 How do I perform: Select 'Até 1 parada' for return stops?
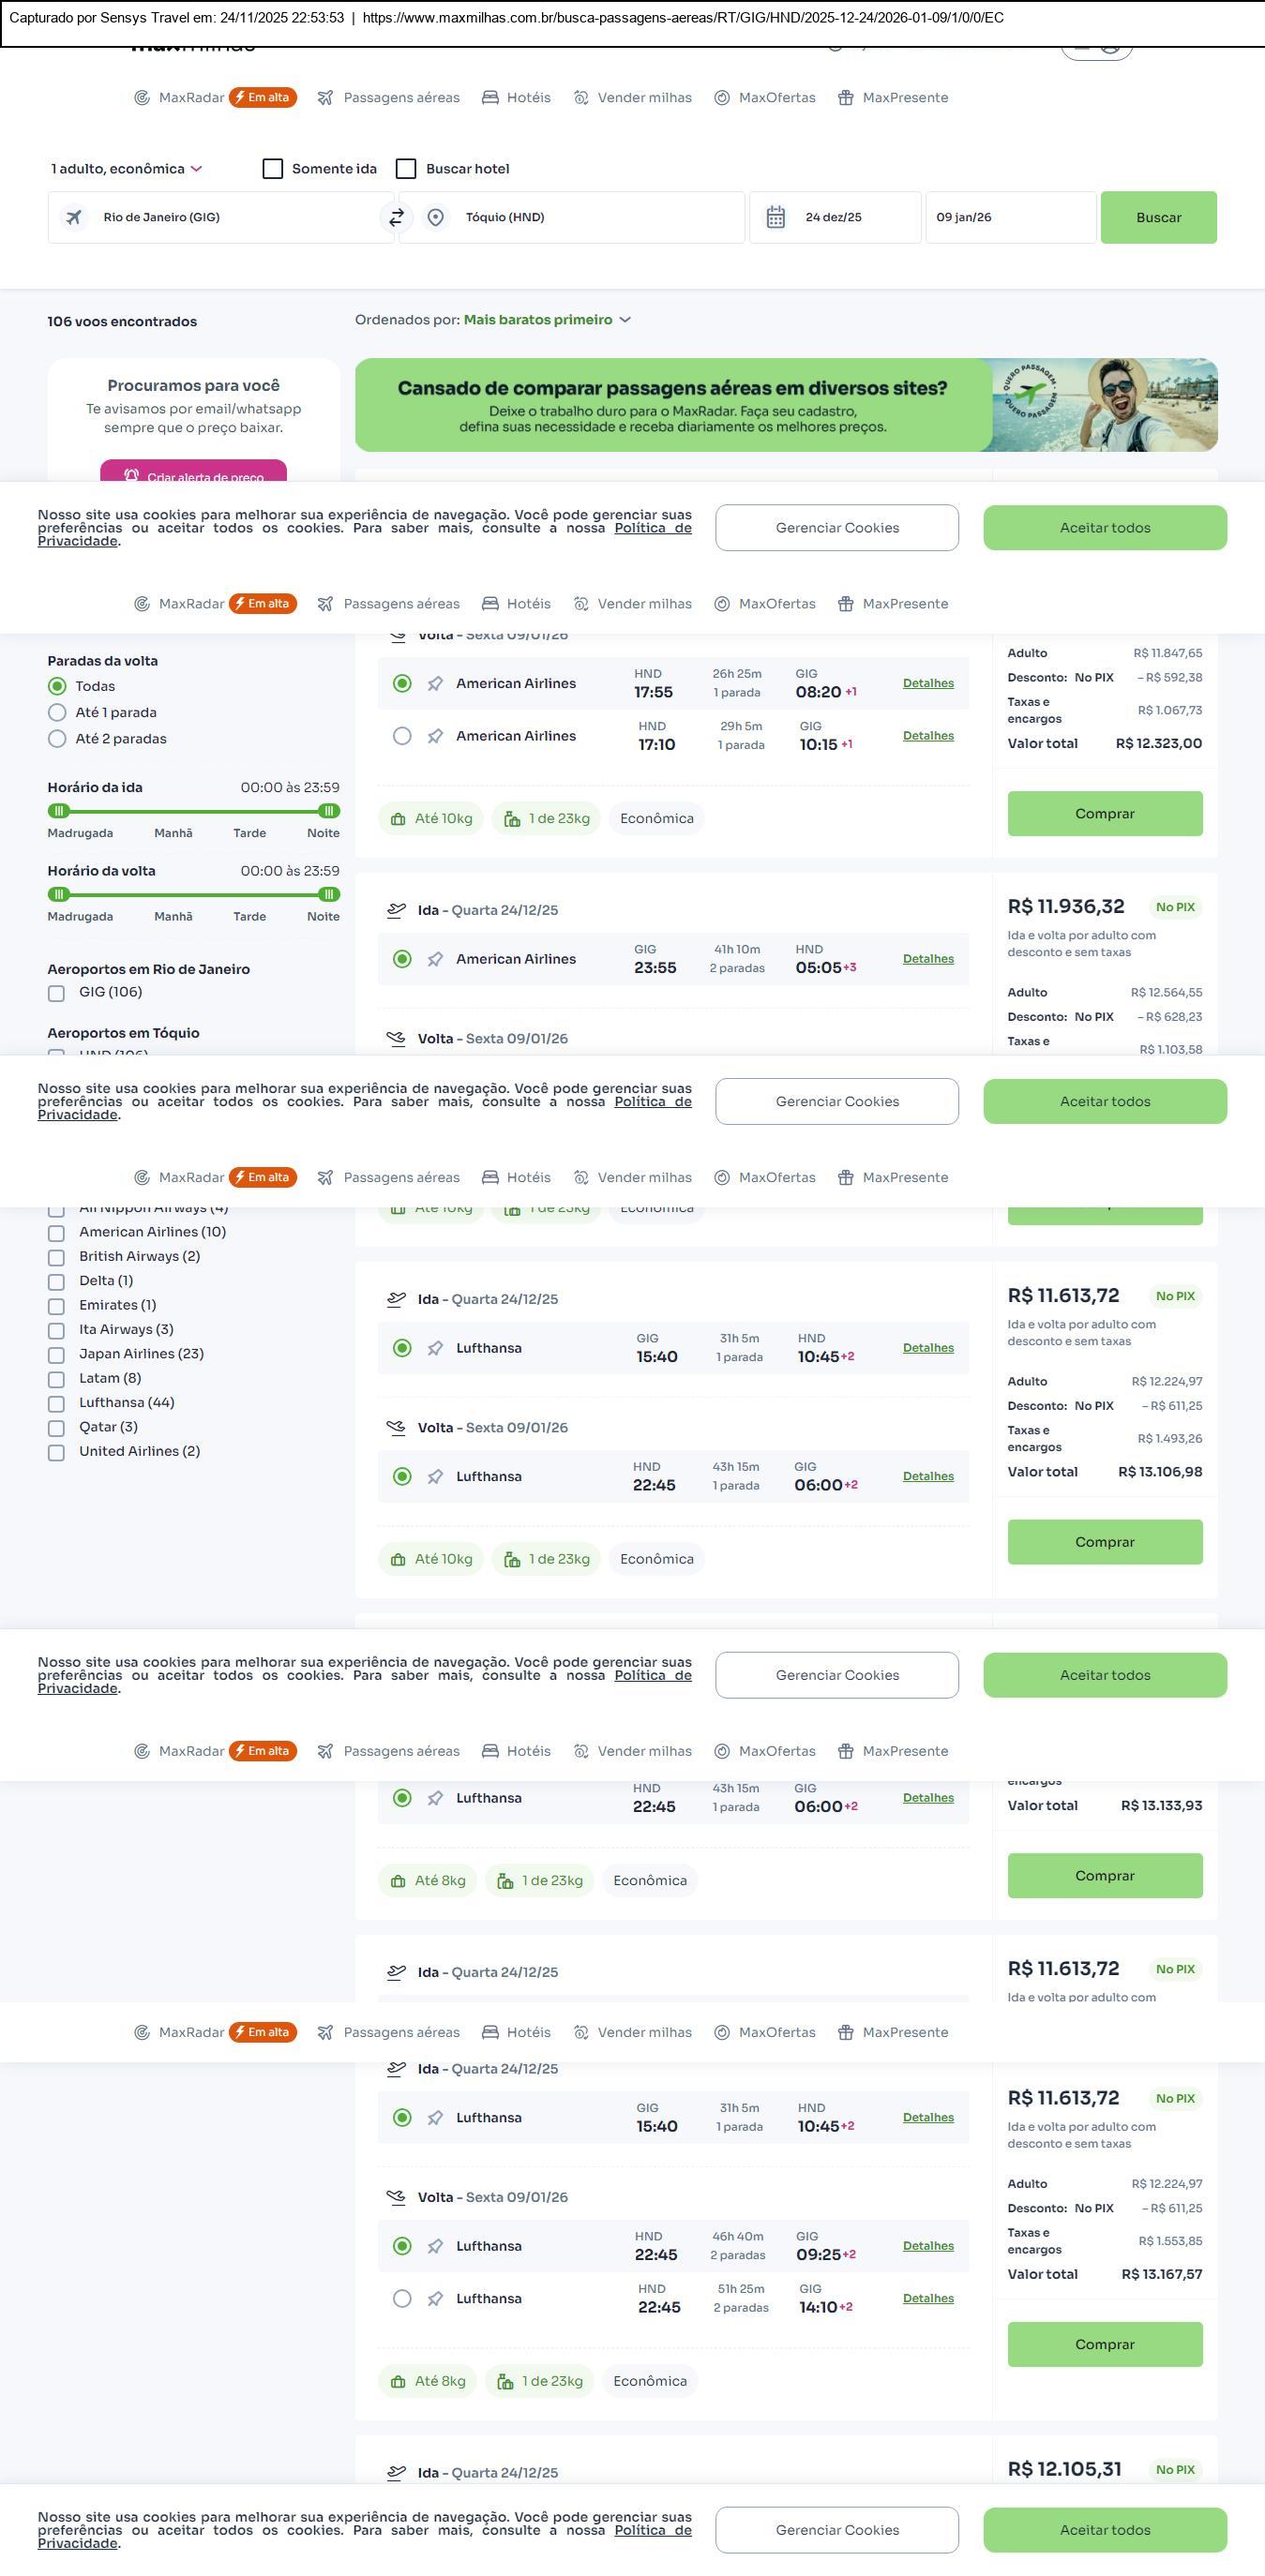(x=58, y=713)
